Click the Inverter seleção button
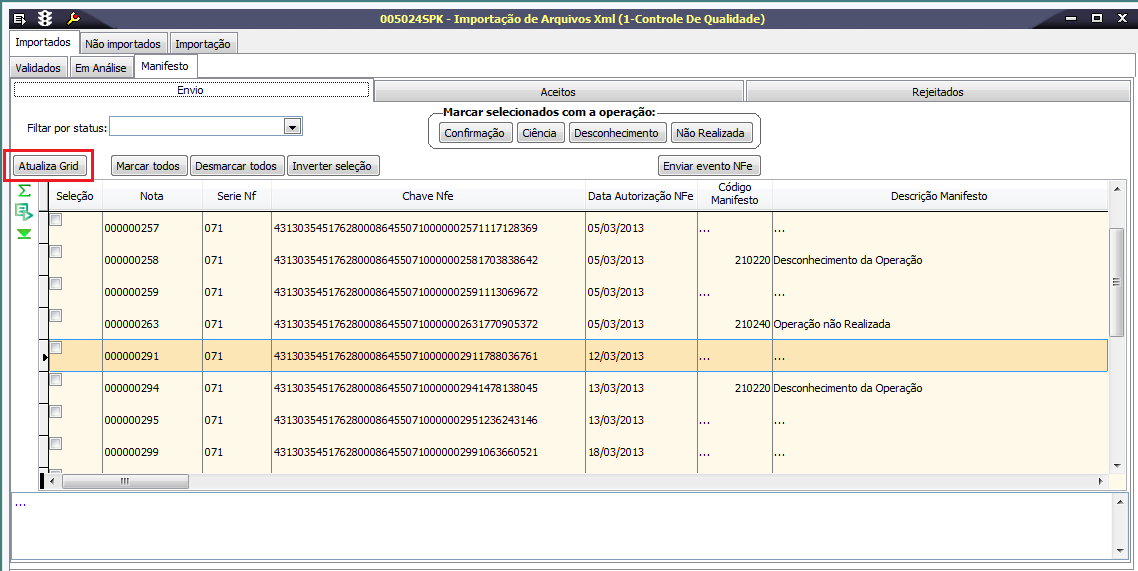This screenshot has width=1138, height=571. click(x=332, y=165)
